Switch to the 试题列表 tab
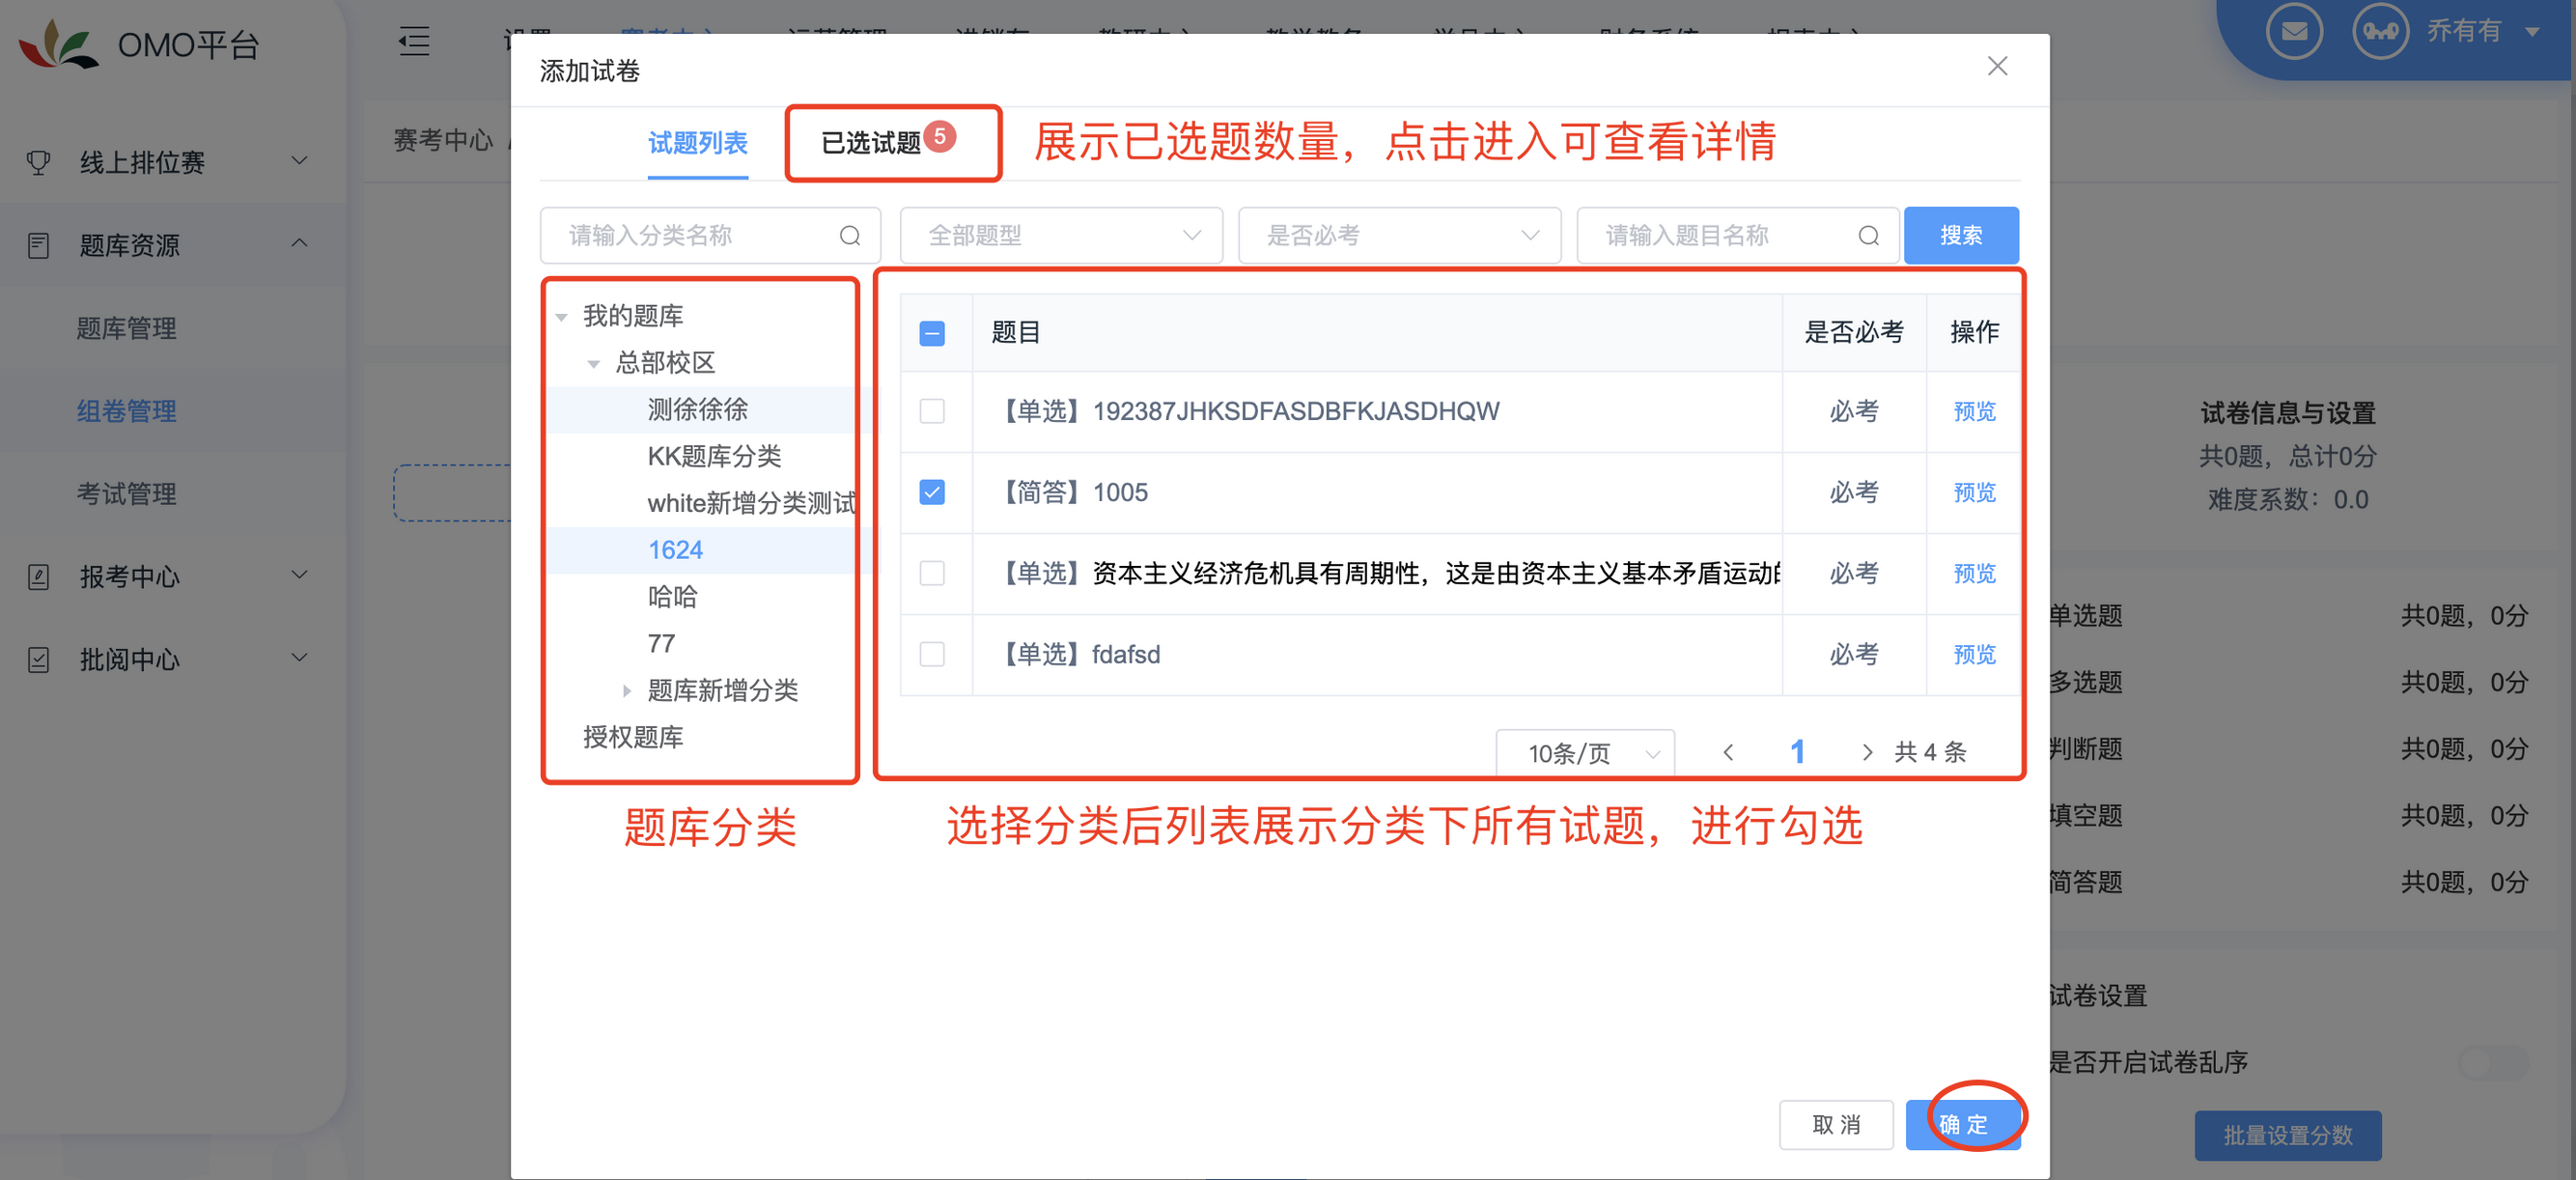The height and width of the screenshot is (1180, 2576). 698,143
